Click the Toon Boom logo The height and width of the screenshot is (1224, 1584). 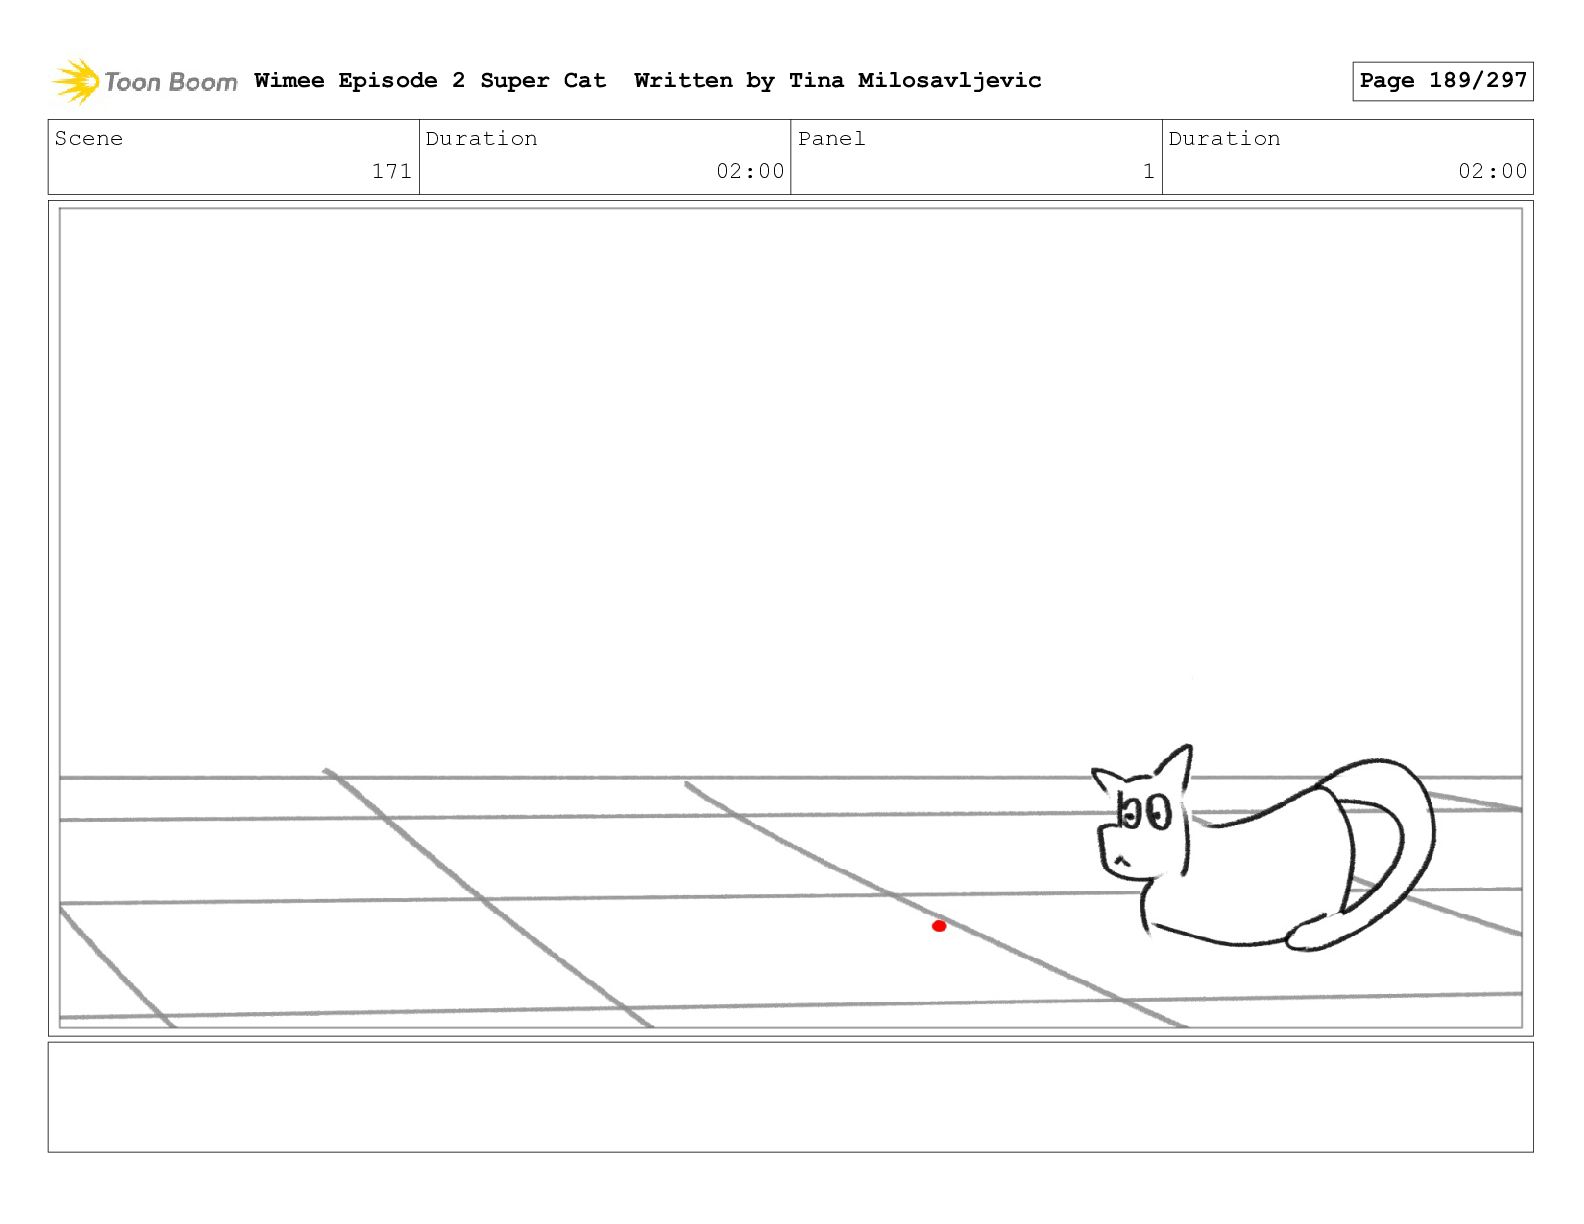tap(145, 81)
